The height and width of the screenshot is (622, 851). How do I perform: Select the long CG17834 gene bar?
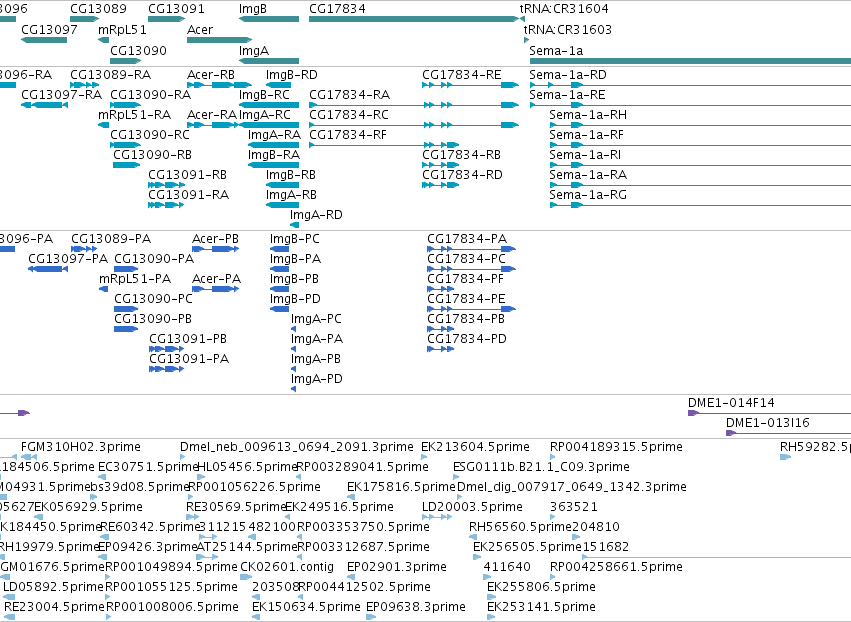coord(414,19)
